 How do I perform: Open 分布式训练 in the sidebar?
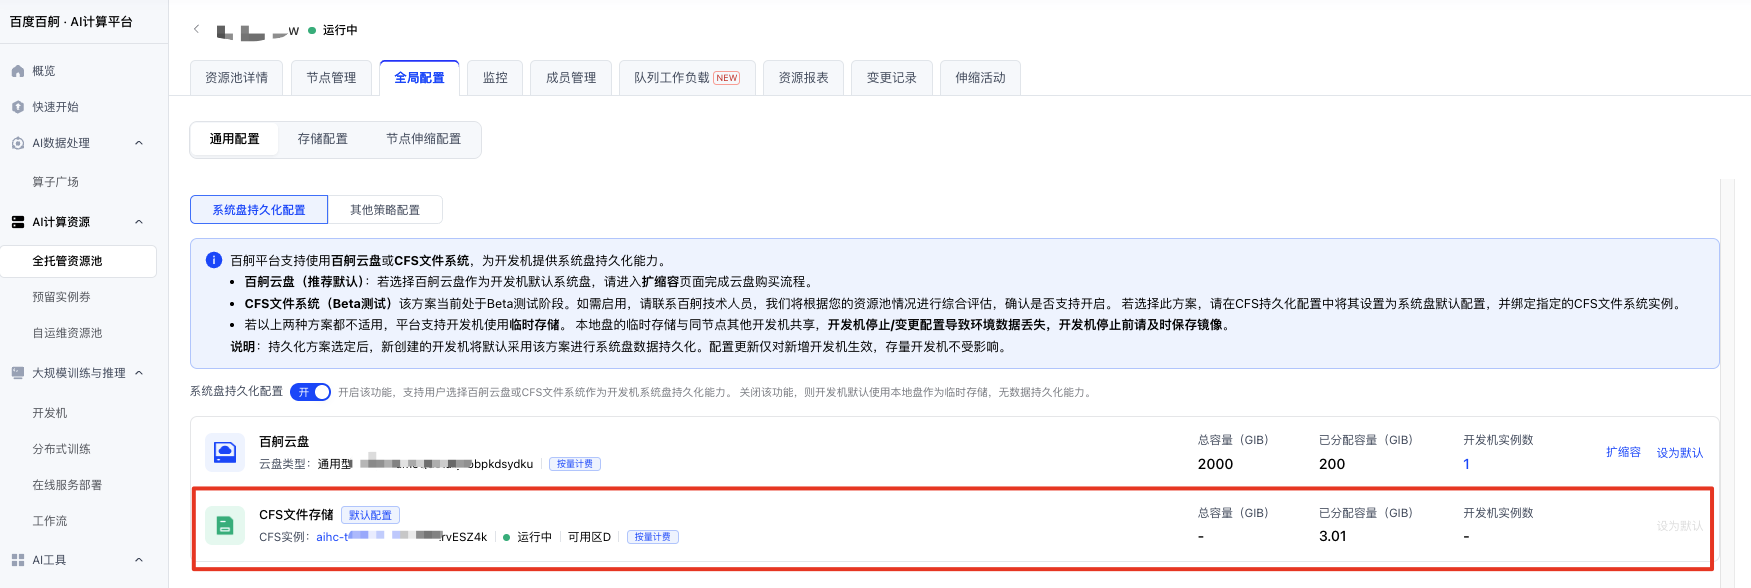tap(61, 449)
